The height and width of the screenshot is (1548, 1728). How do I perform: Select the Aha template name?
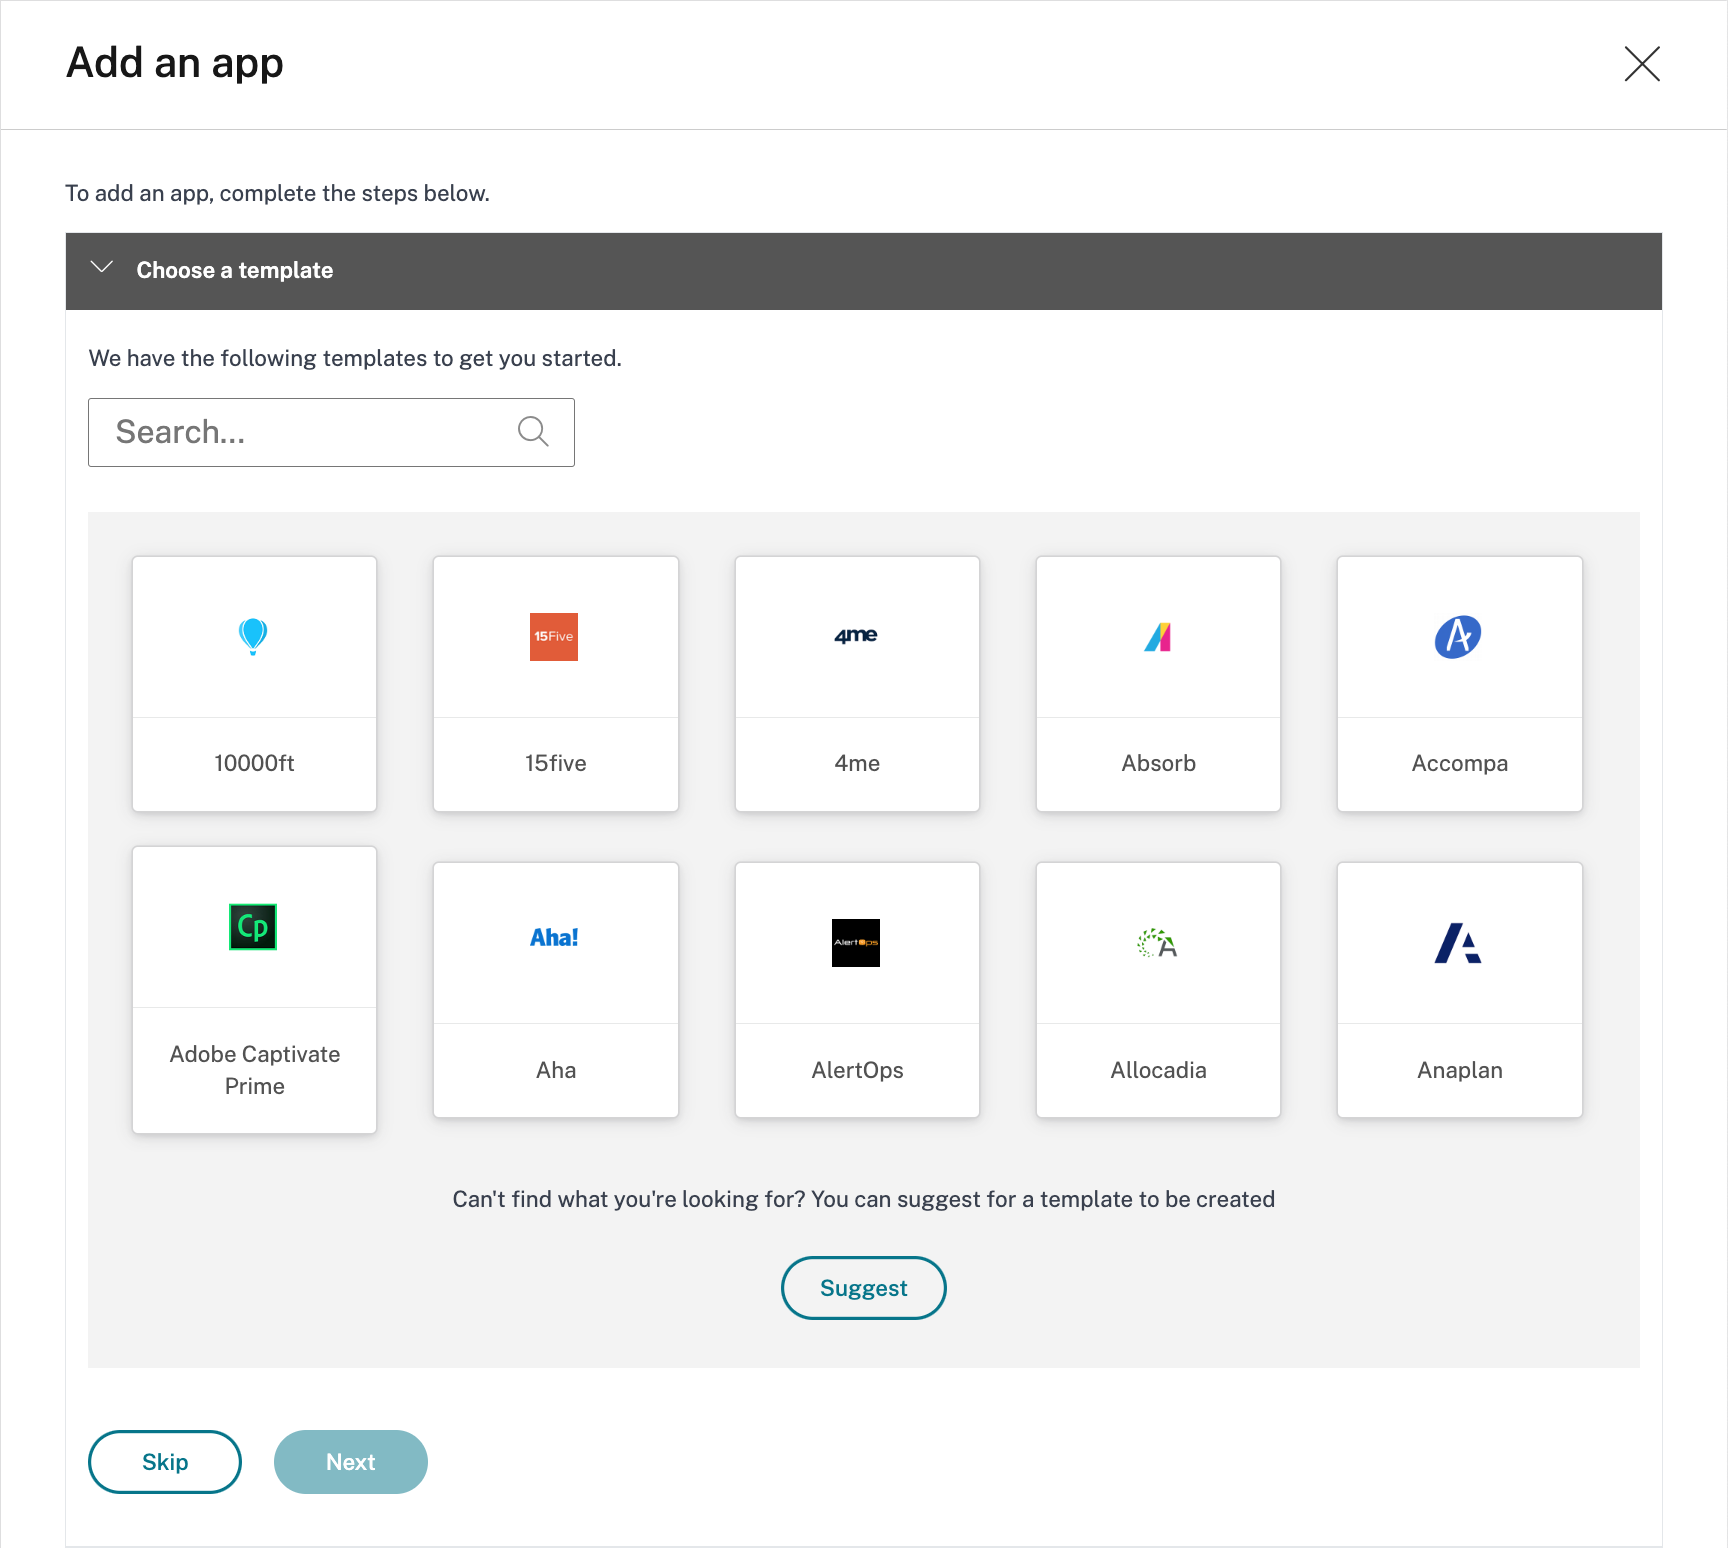point(556,1070)
